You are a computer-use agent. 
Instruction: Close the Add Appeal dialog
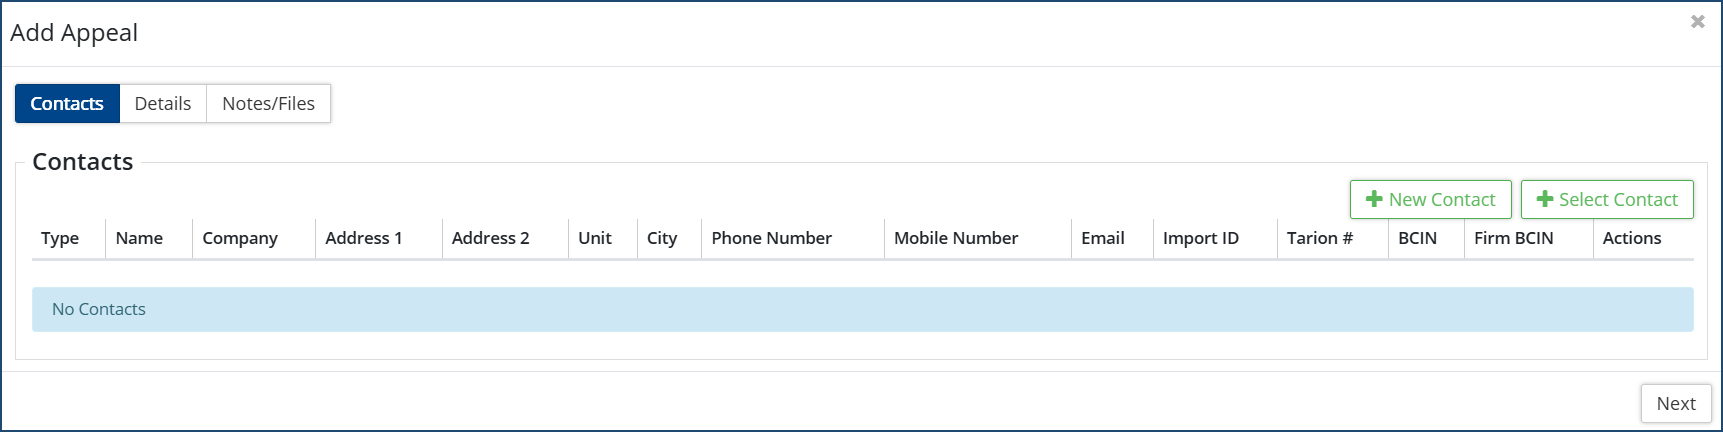[x=1697, y=22]
